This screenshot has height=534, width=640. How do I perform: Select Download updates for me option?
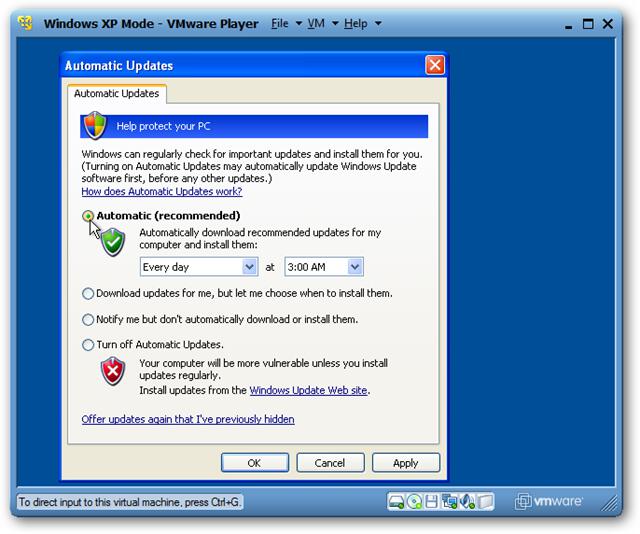pos(88,294)
